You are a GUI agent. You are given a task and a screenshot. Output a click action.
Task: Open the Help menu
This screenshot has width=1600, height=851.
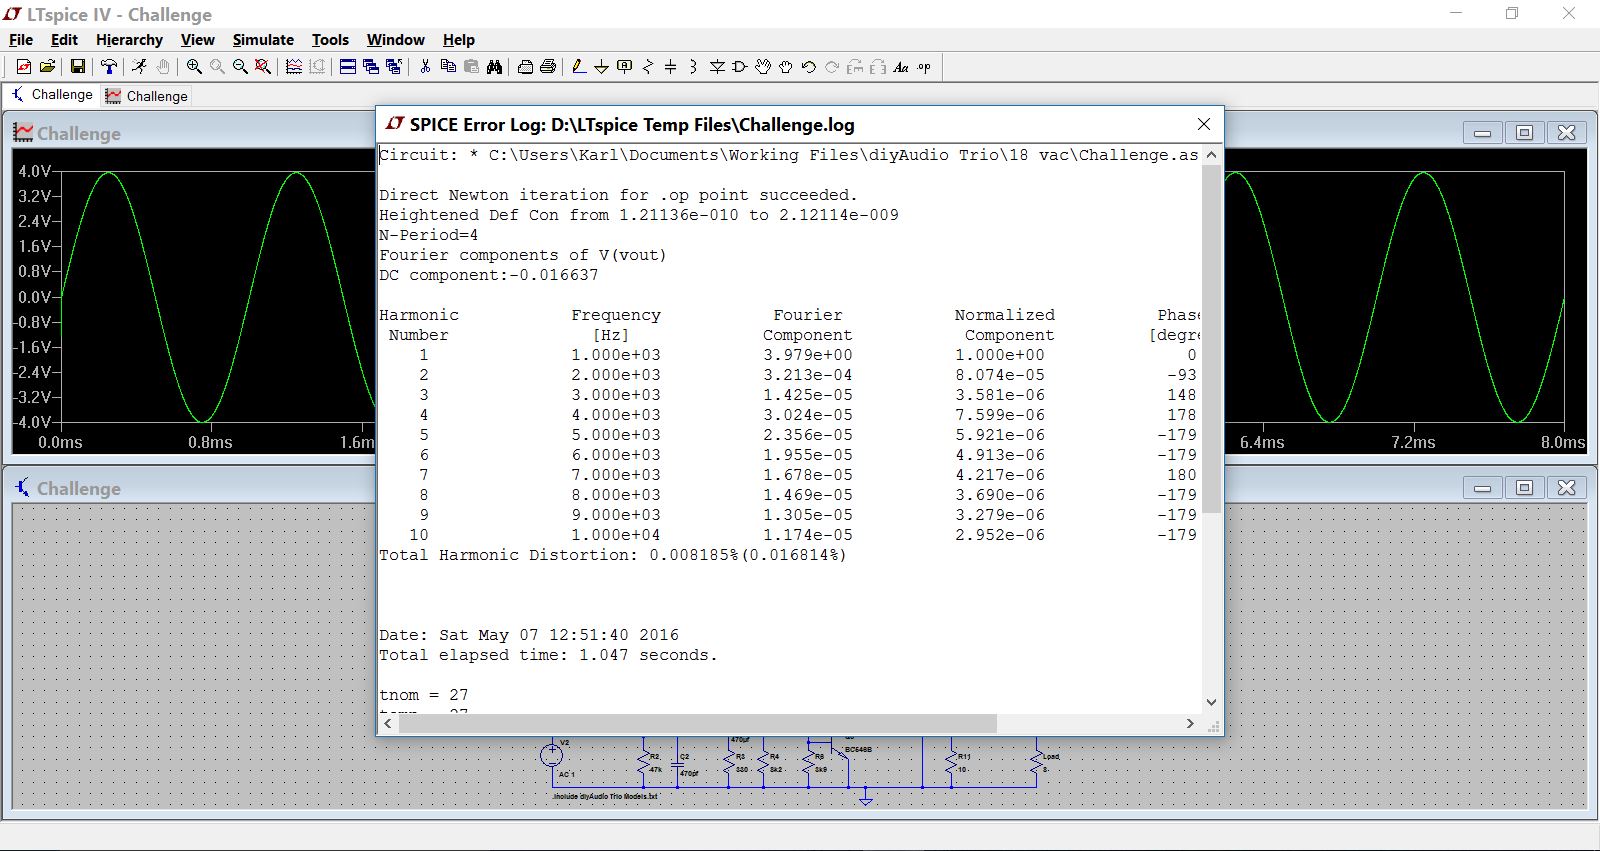pos(458,40)
